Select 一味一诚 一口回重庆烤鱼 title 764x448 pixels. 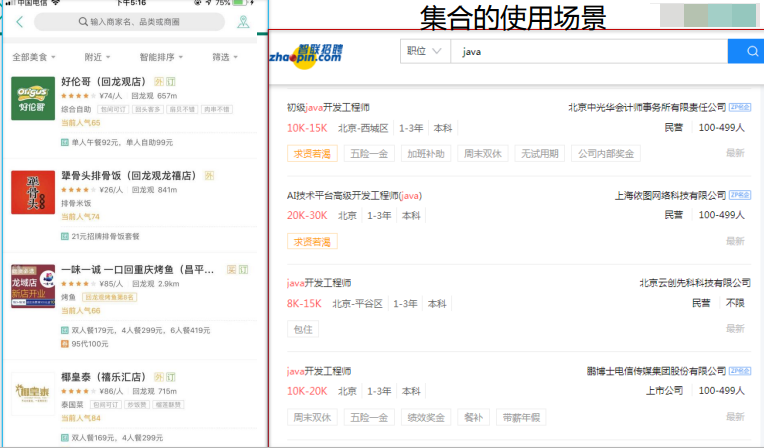click(137, 270)
